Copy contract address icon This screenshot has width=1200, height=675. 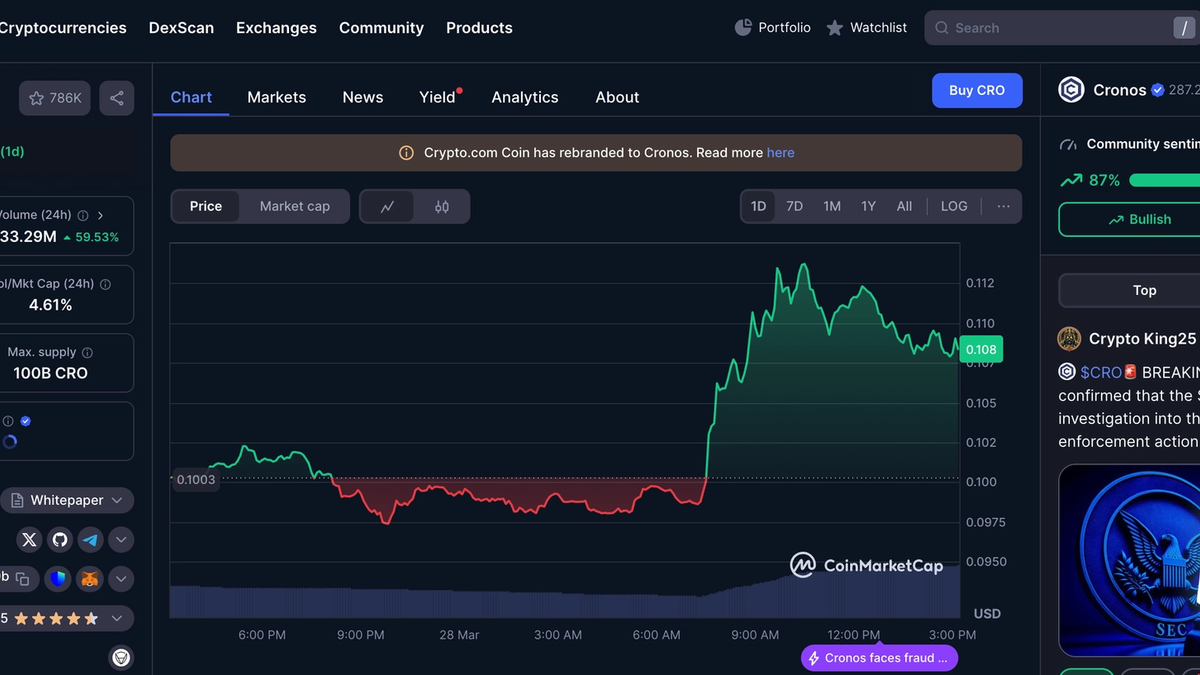click(22, 578)
